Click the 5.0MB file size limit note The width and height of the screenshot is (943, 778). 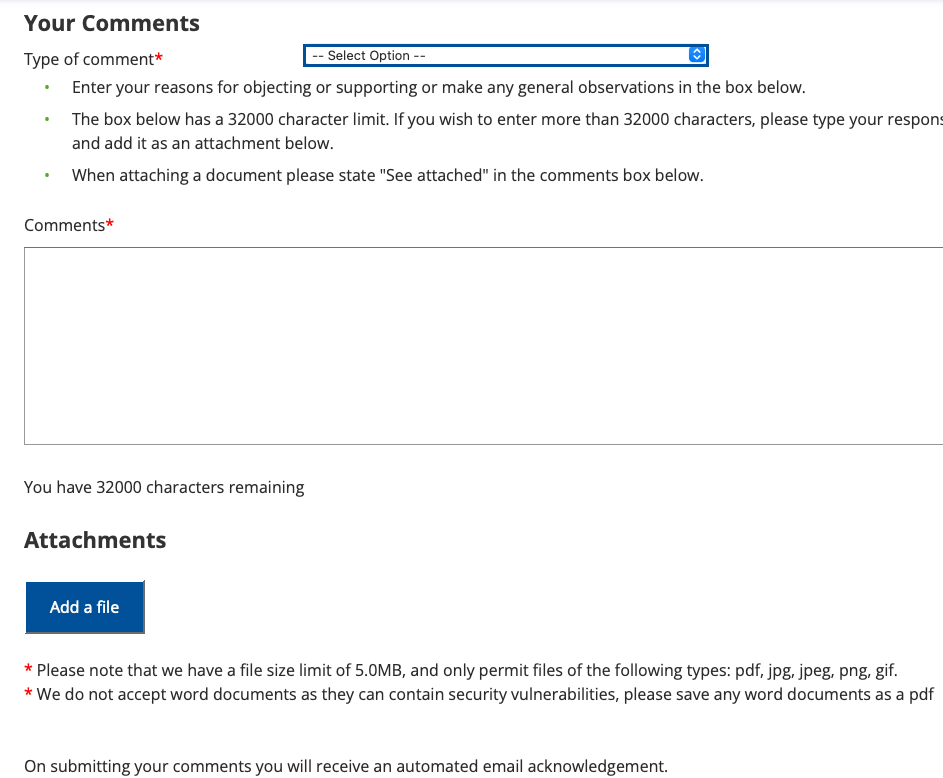point(467,670)
